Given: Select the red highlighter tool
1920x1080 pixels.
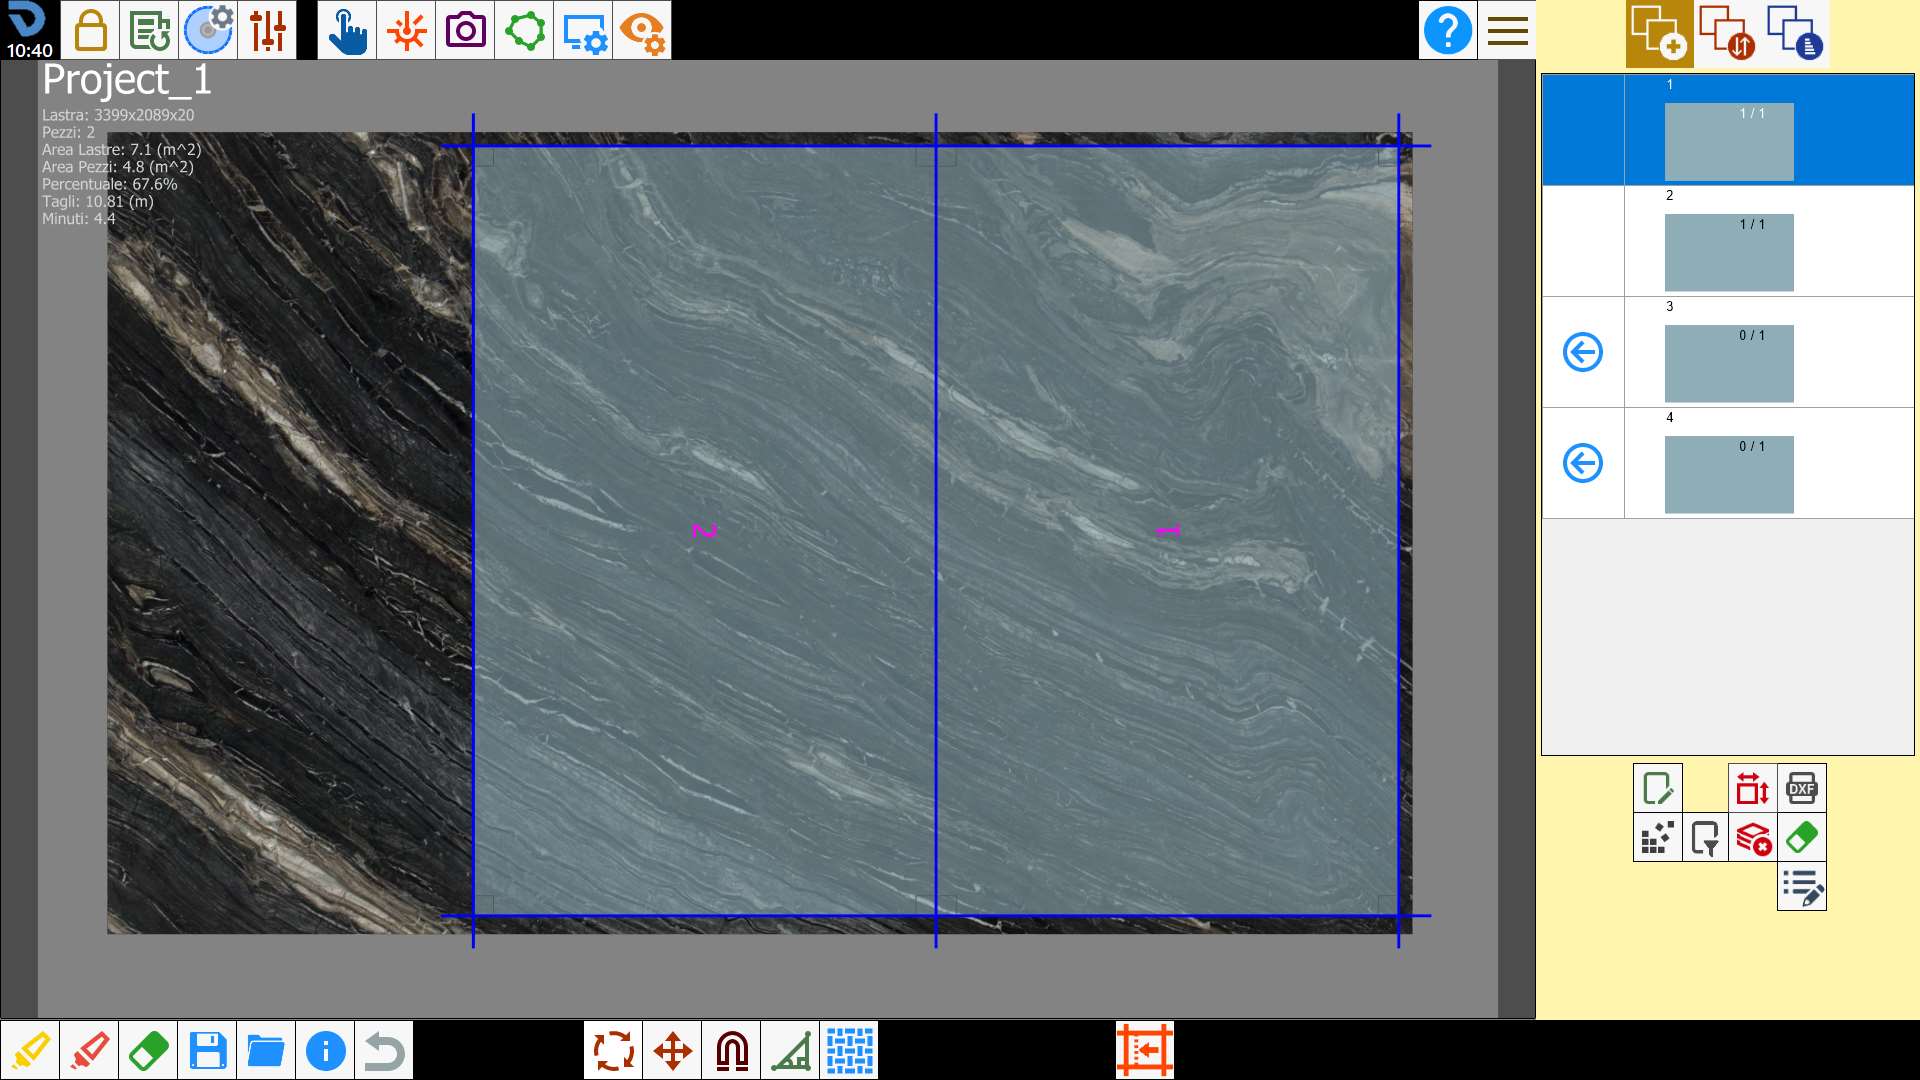Looking at the screenshot, I should [89, 1050].
